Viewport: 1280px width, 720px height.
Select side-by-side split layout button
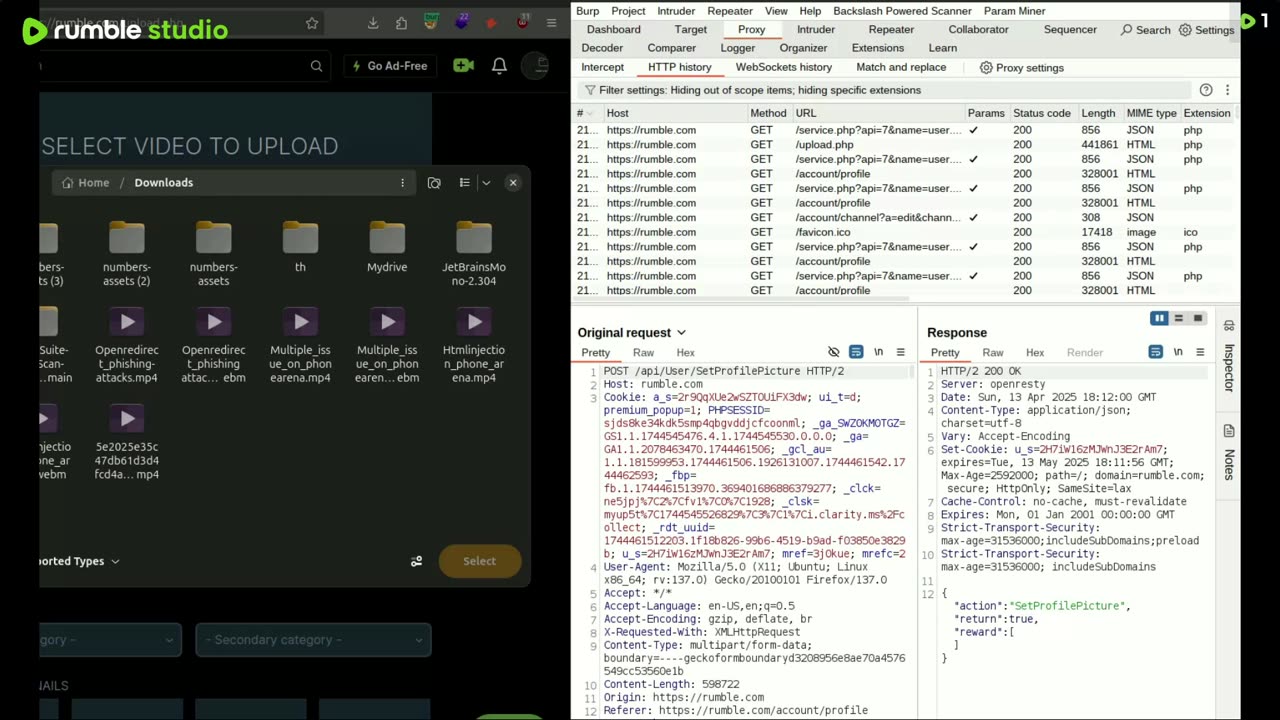(x=1160, y=318)
